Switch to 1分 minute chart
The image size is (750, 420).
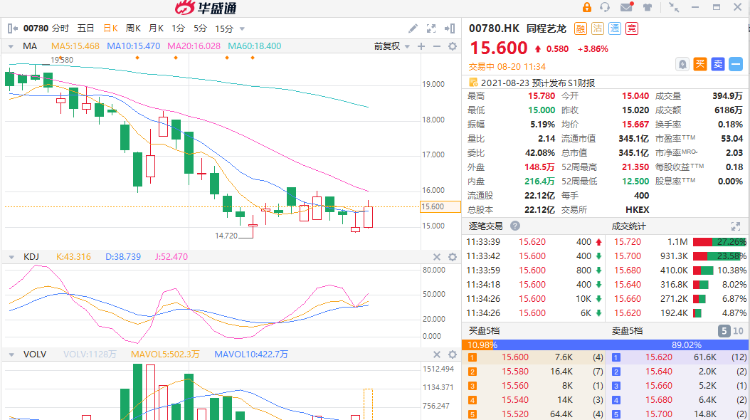click(178, 29)
